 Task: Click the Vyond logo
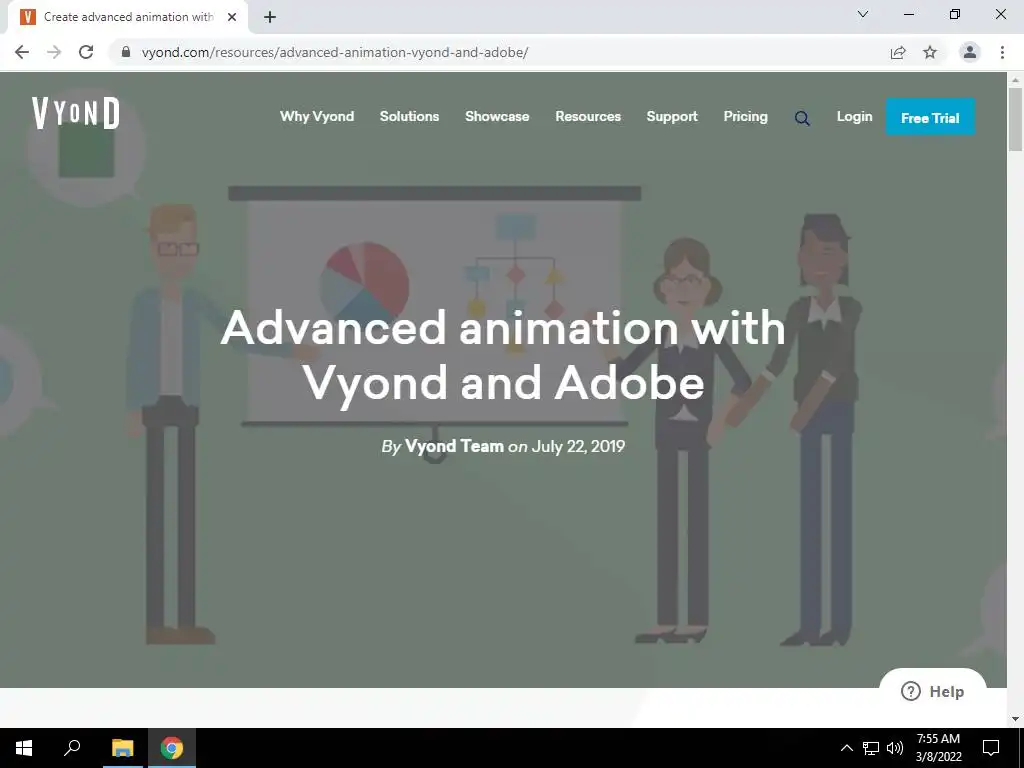76,113
